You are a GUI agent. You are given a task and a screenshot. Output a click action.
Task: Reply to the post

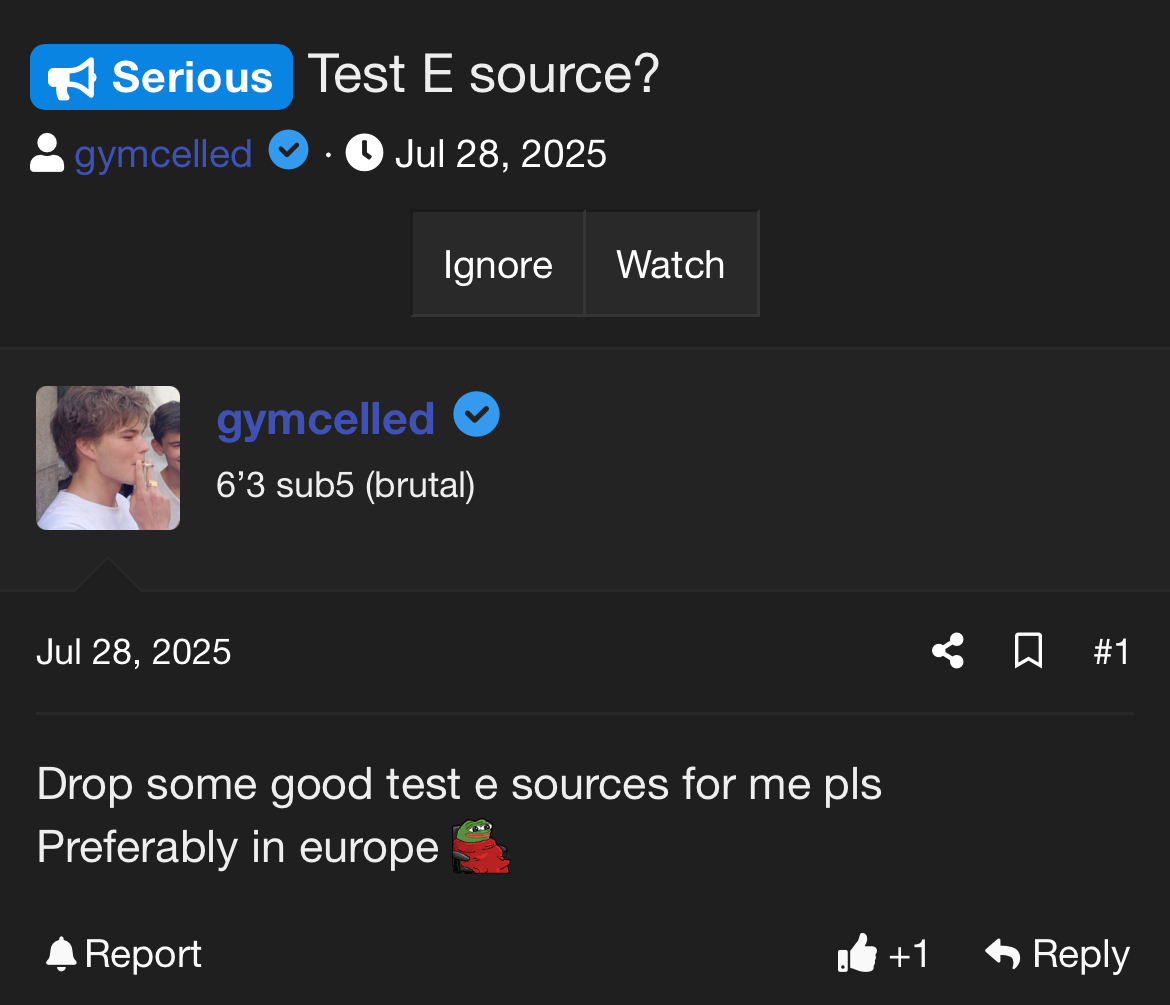[x=1058, y=955]
